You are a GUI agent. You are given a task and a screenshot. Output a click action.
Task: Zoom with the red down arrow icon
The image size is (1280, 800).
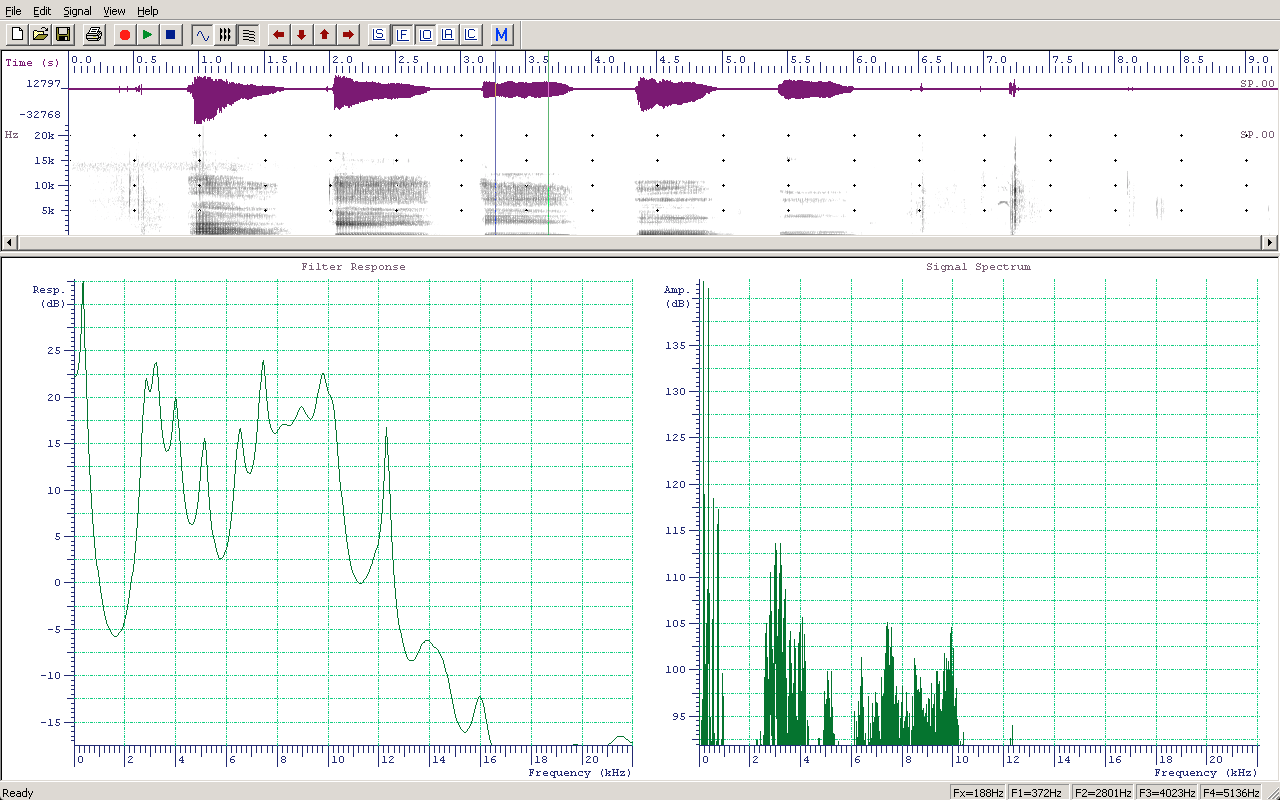tap(302, 35)
